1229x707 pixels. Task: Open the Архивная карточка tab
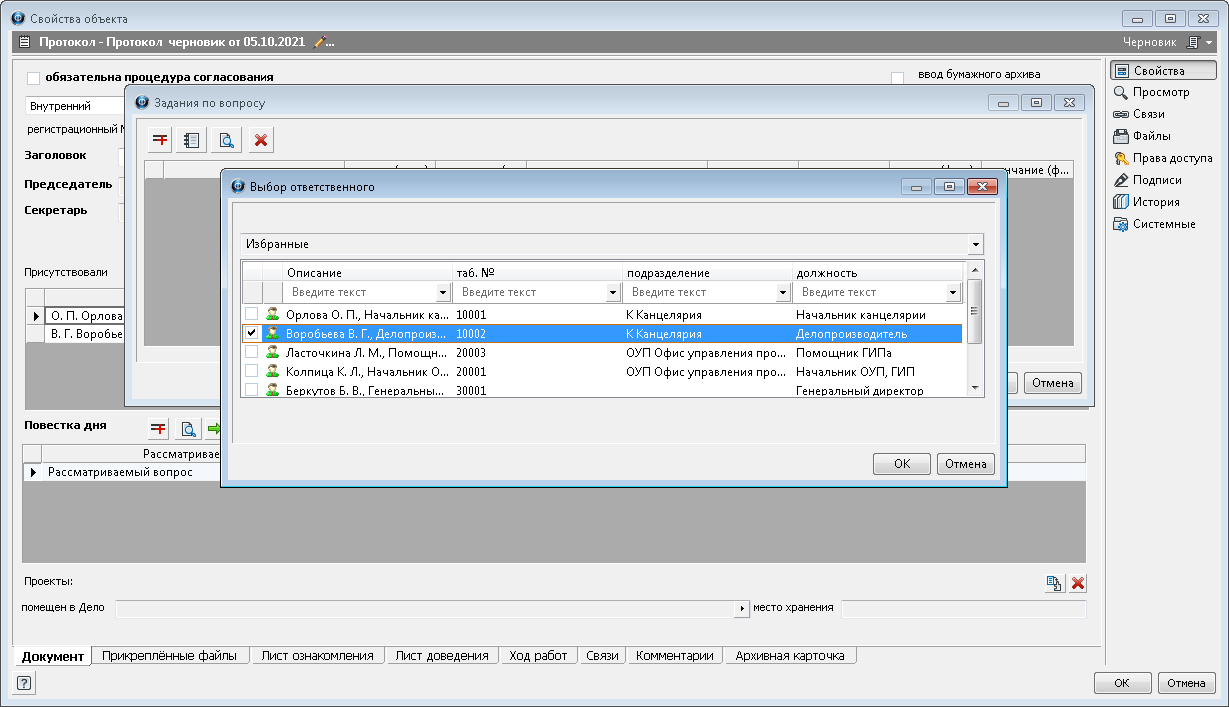(x=789, y=656)
